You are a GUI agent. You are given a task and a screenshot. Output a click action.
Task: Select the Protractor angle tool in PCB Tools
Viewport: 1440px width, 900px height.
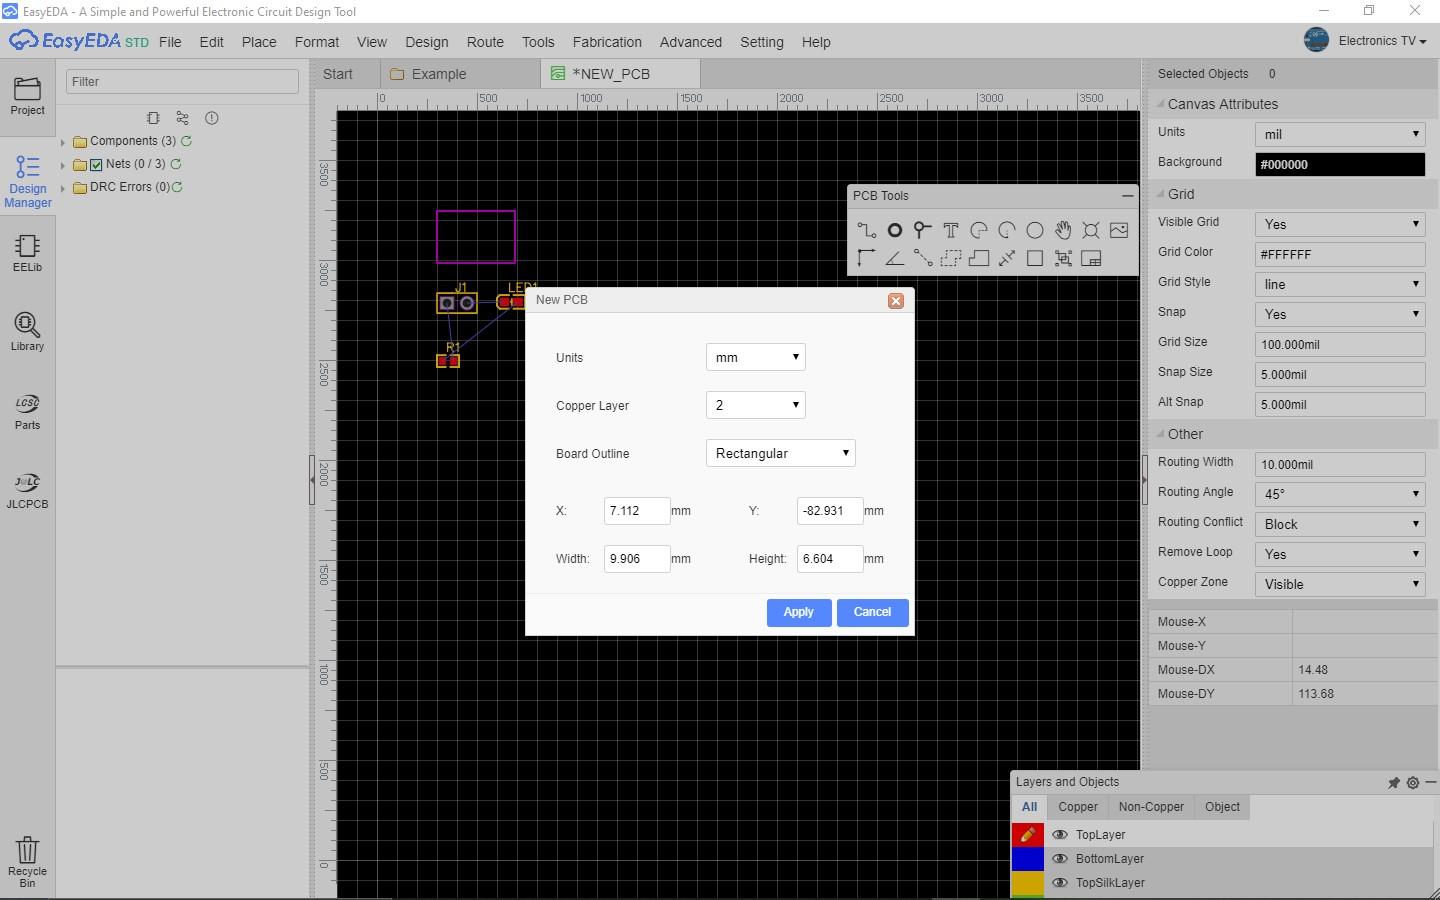pos(895,258)
